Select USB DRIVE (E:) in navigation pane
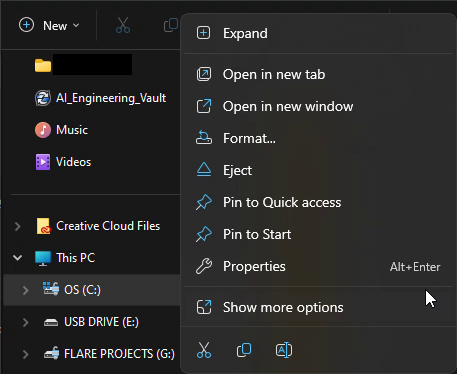Viewport: 457px width, 374px height. (x=92, y=322)
